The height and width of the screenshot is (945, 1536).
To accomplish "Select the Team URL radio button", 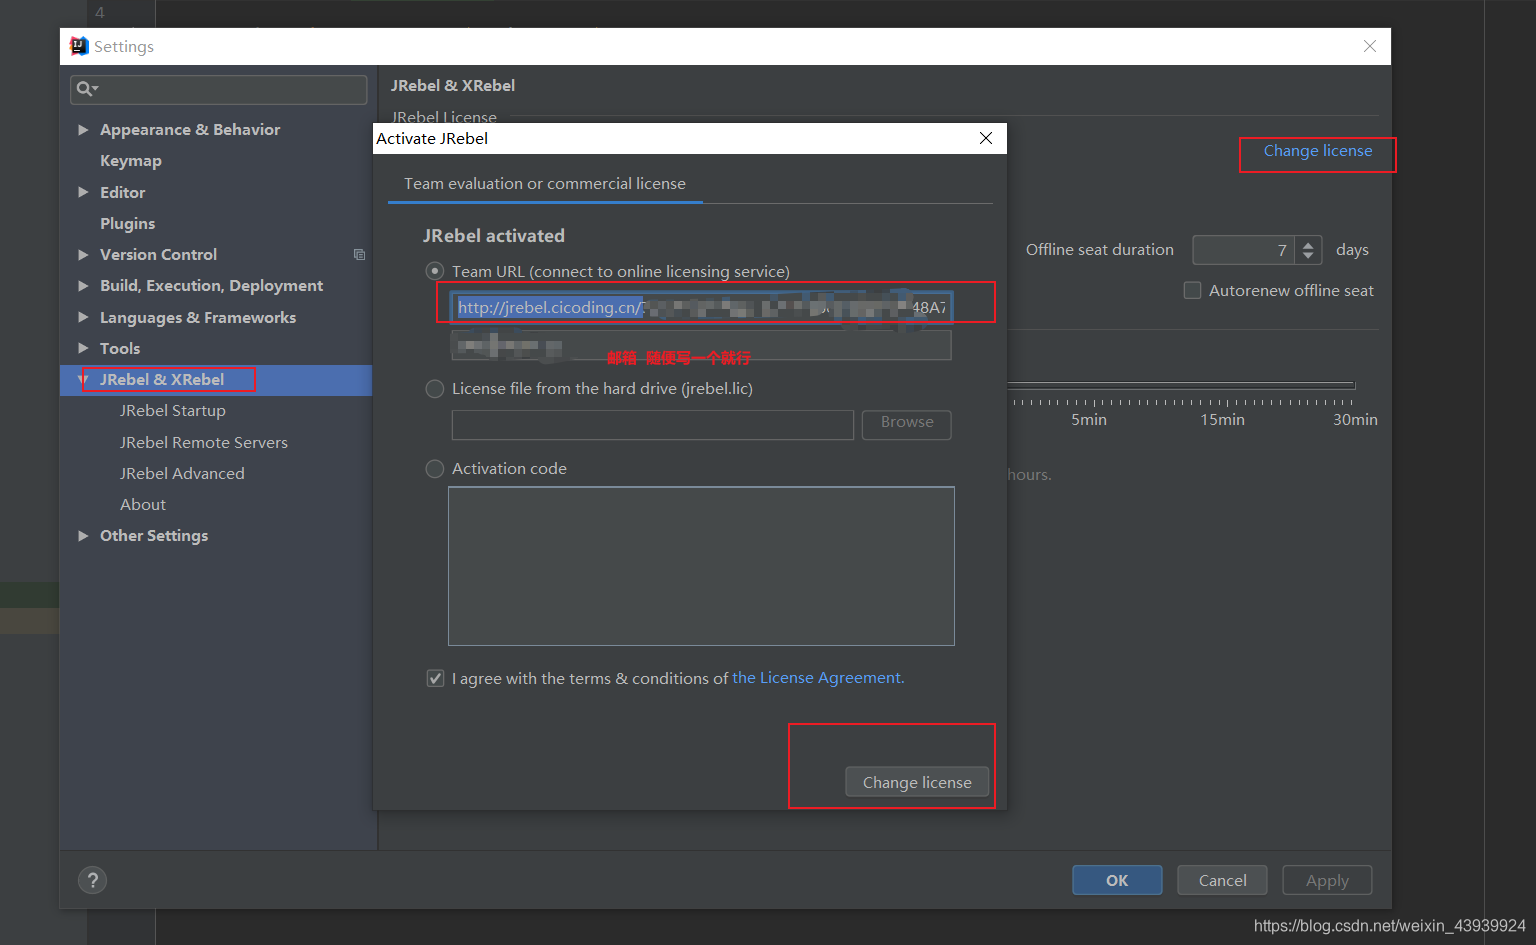I will tap(435, 271).
